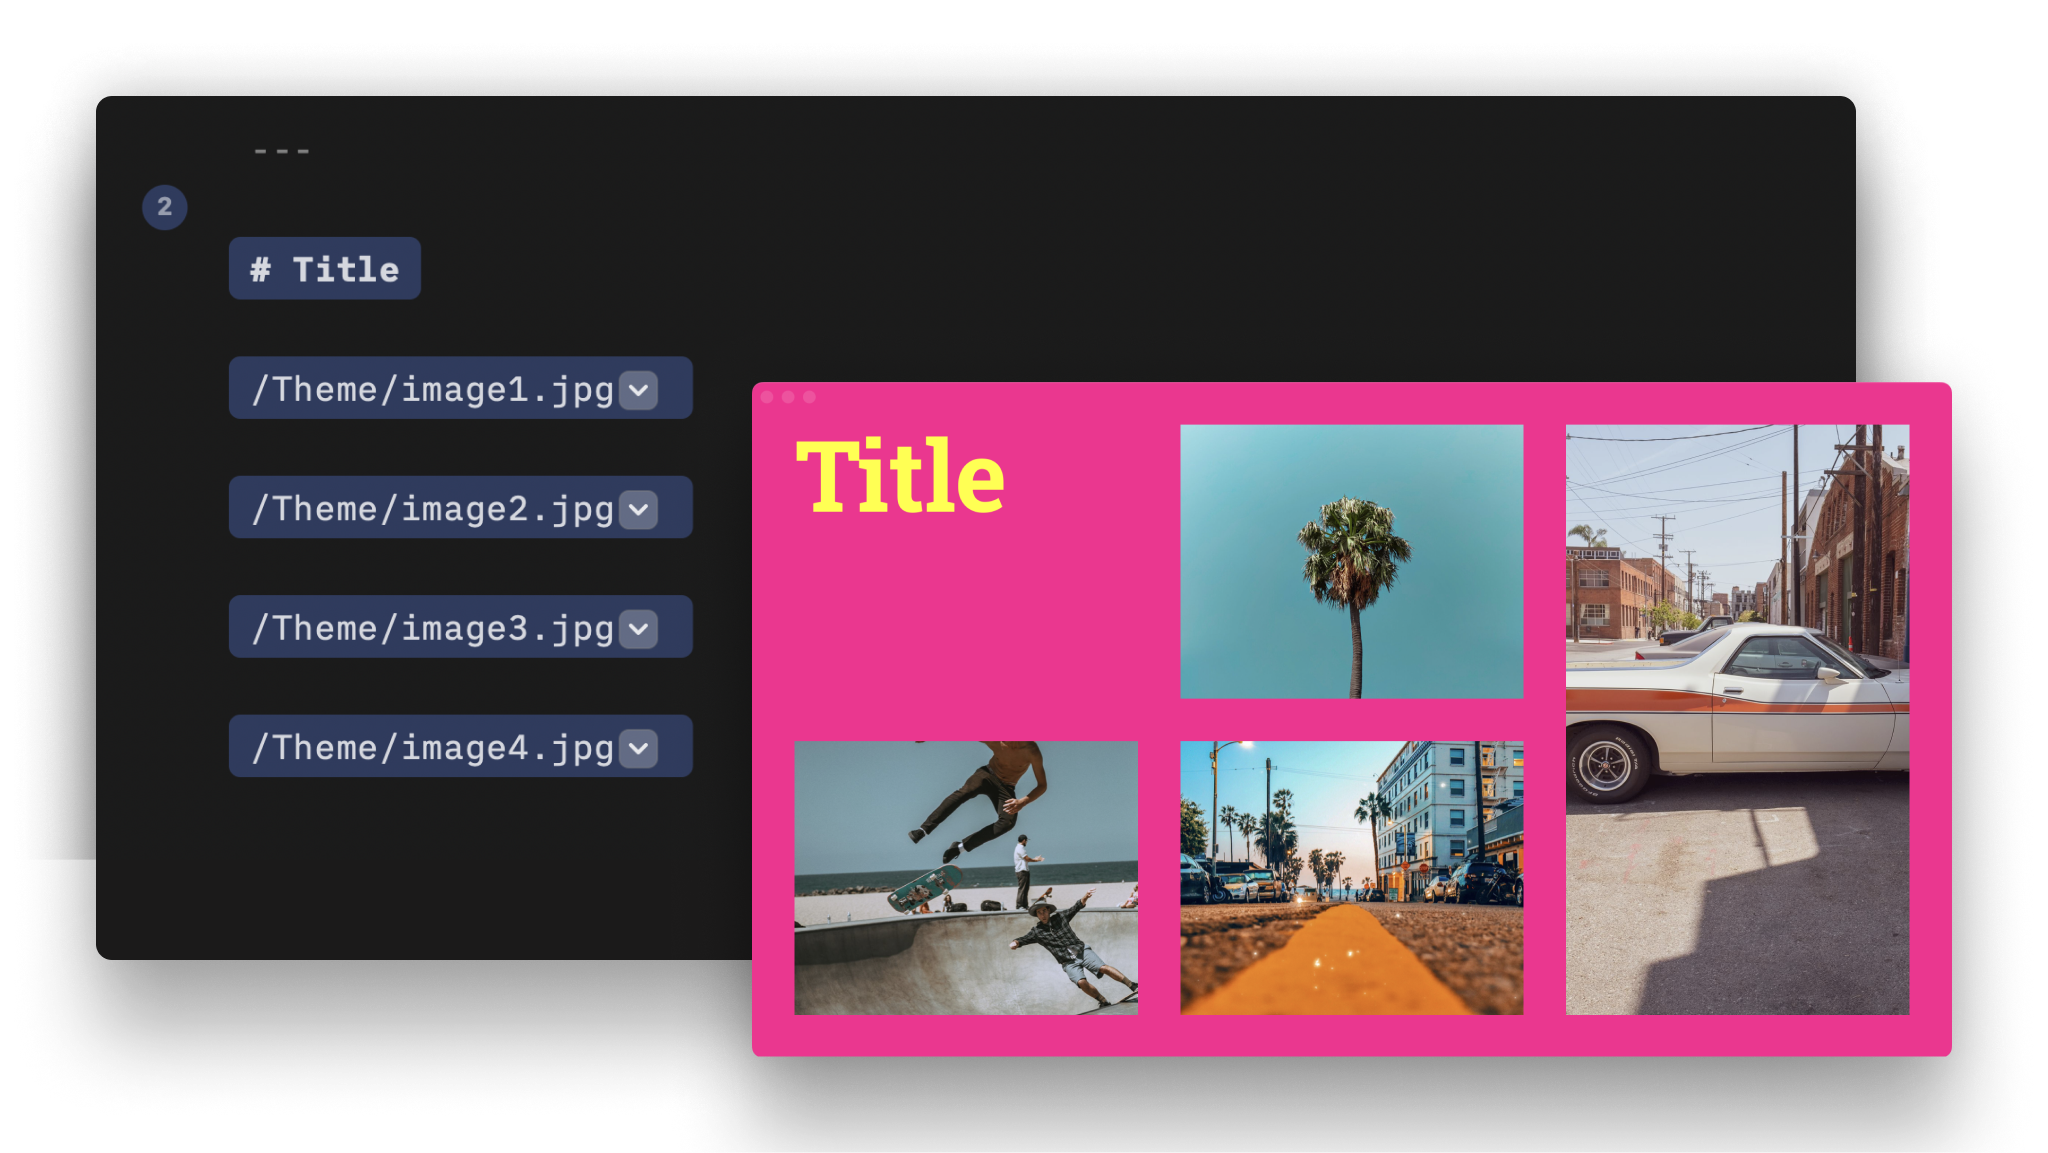Open dropdown arrow next to /Theme/image1.jpg
Image resolution: width=2048 pixels, height=1153 pixels.
point(638,390)
